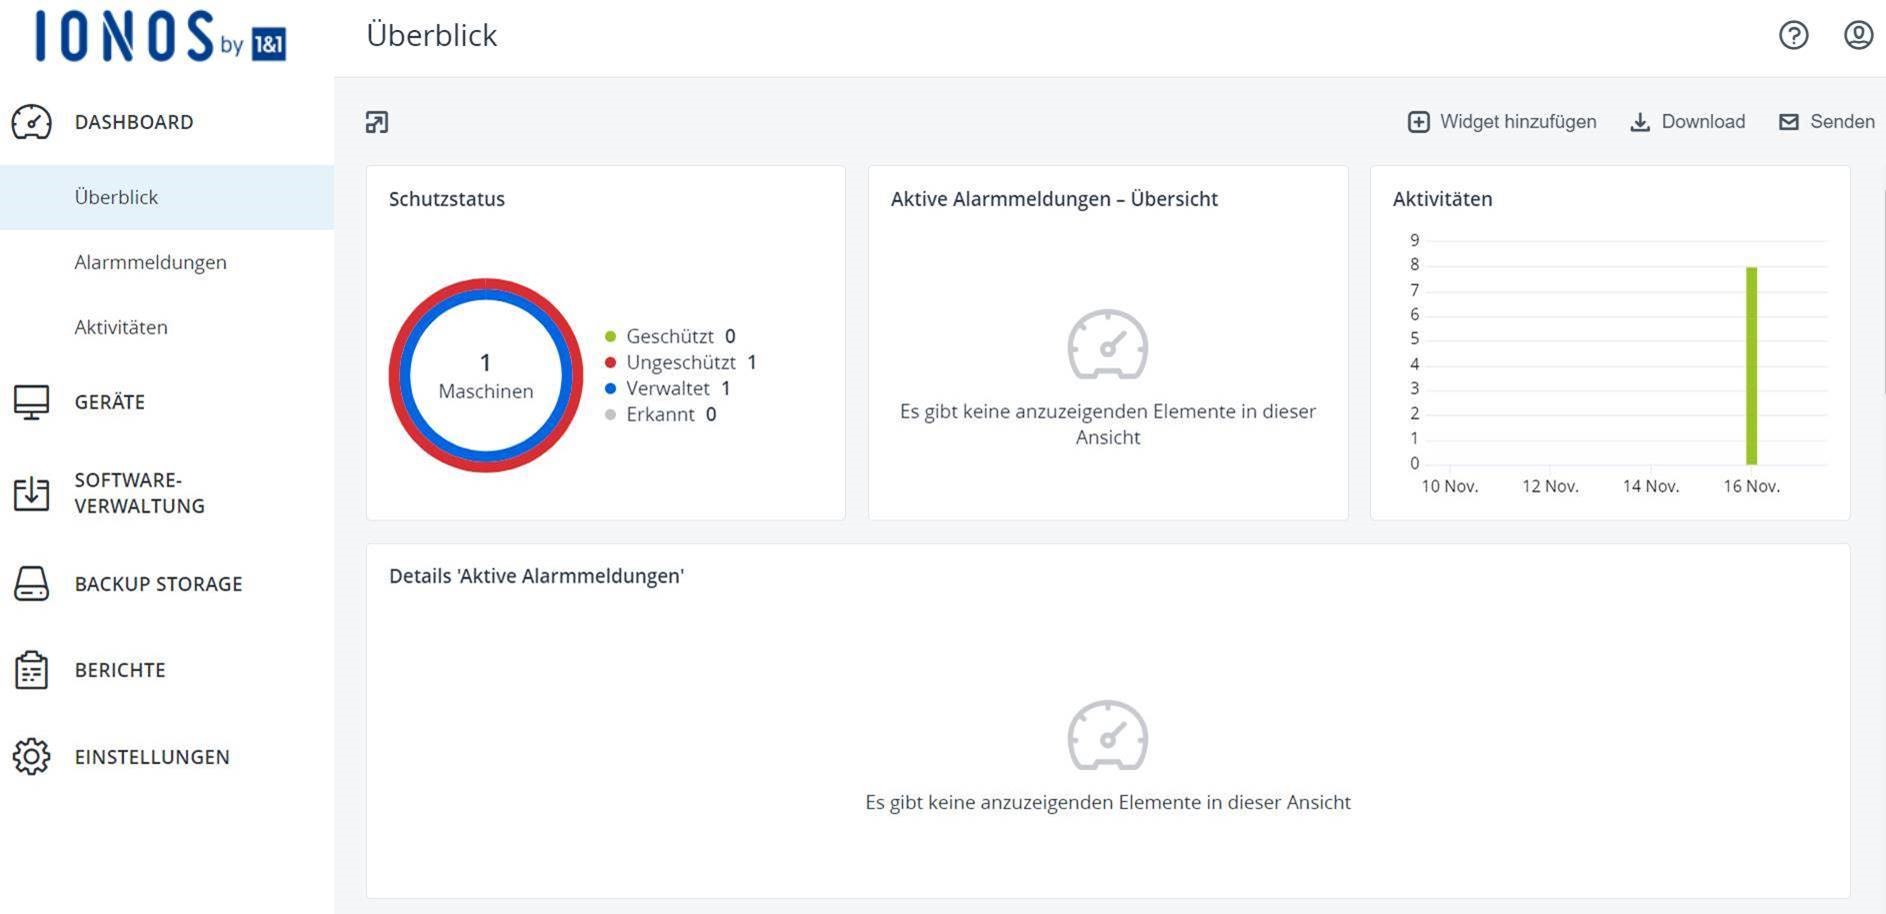Click the Berichte clipboard icon
Screen dimensions: 1886x914
pos(31,670)
